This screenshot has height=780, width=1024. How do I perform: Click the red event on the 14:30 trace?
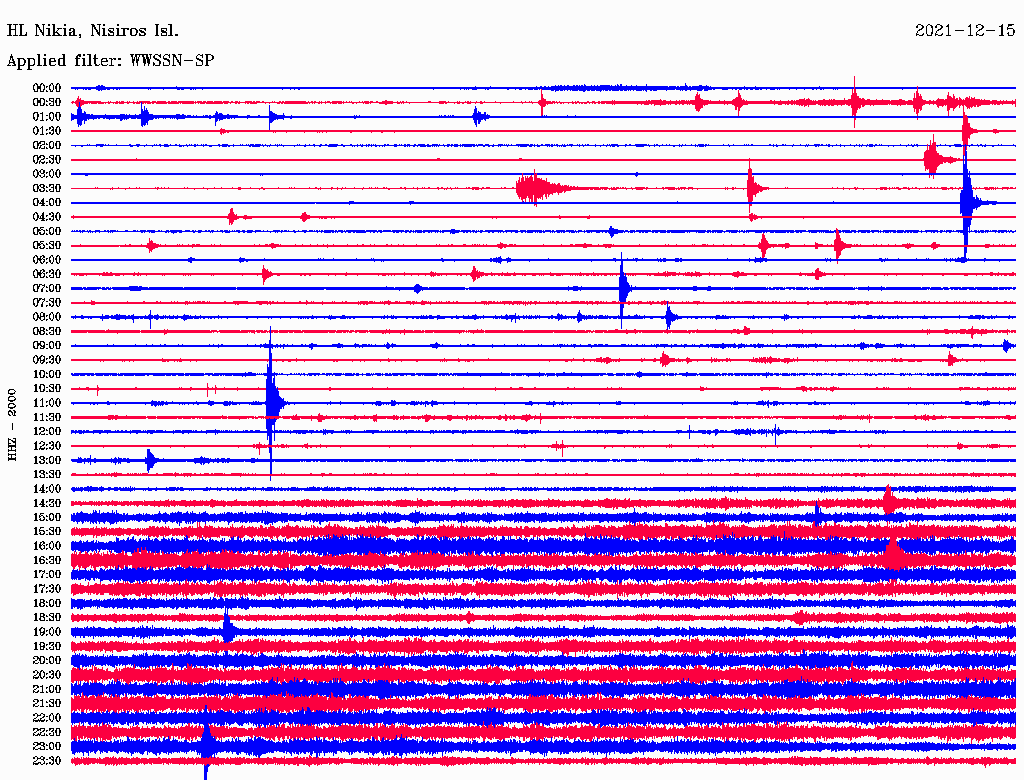[889, 503]
